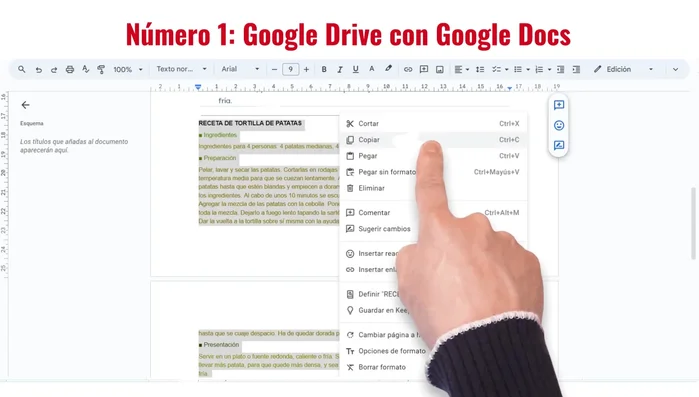Image resolution: width=699 pixels, height=397 pixels.
Task: Click the Esquema outline heading
Action: pos(32,123)
